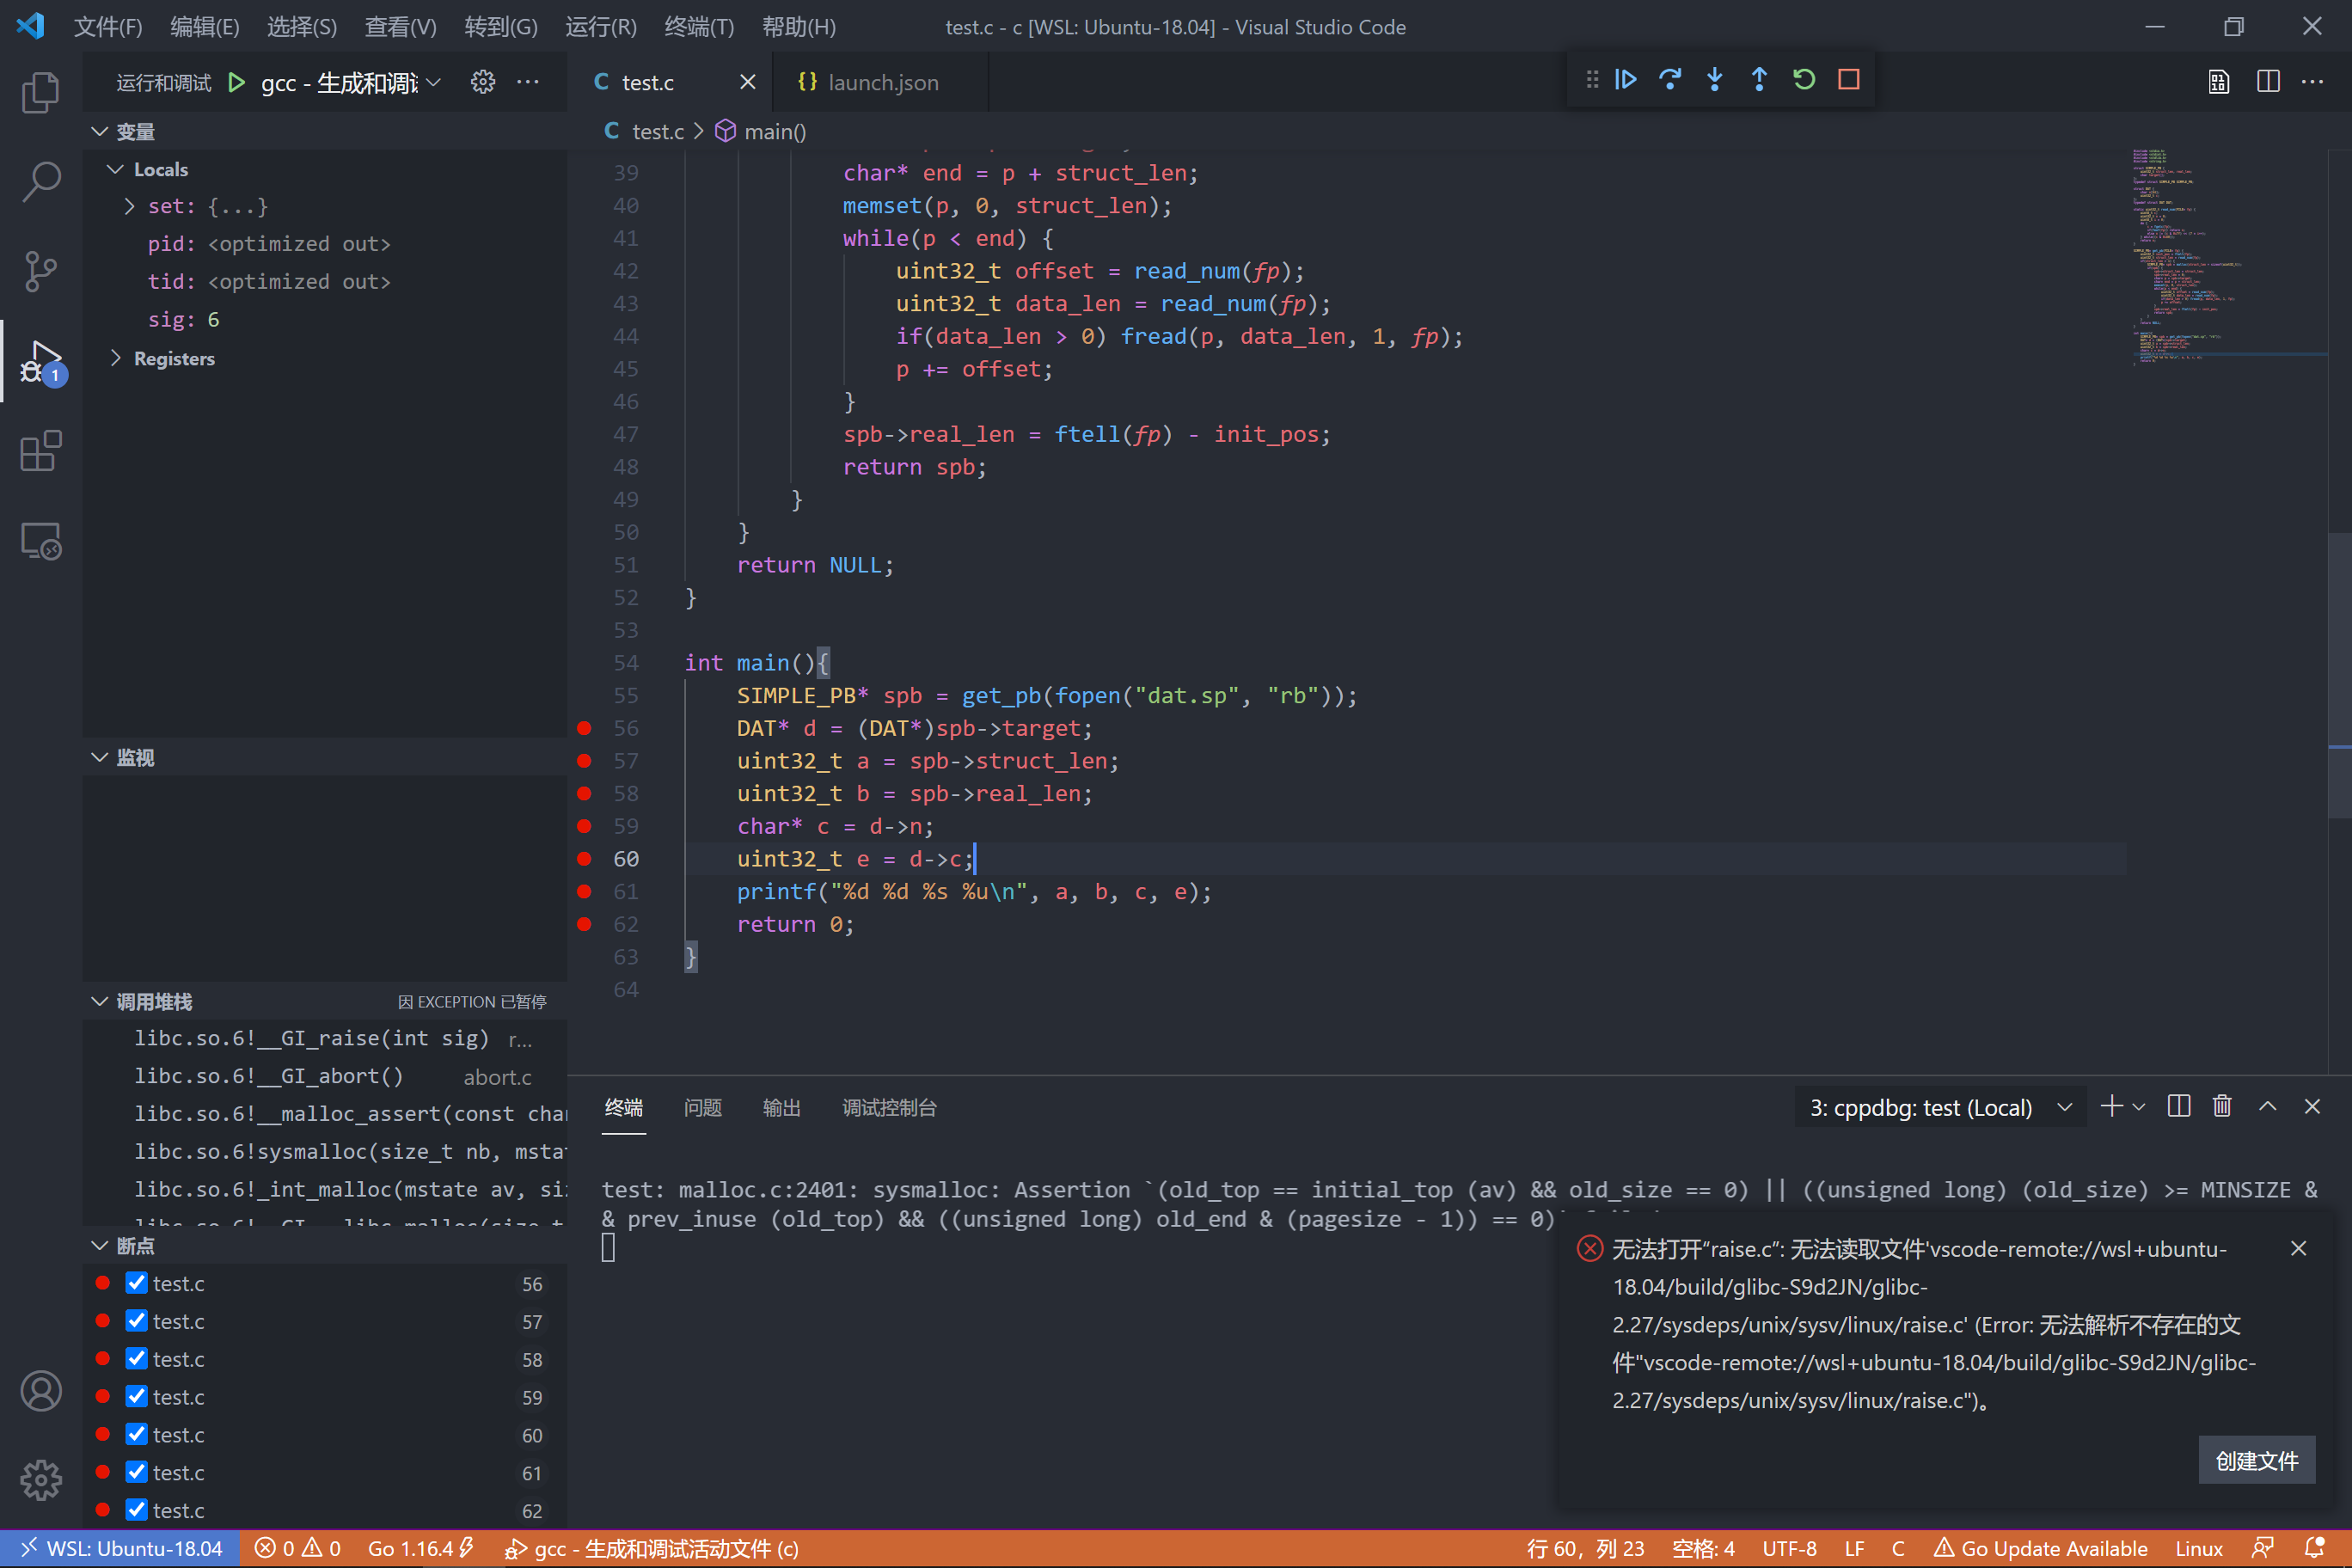The height and width of the screenshot is (1568, 2352).
Task: Stop debugging with the red square
Action: coord(1848,79)
